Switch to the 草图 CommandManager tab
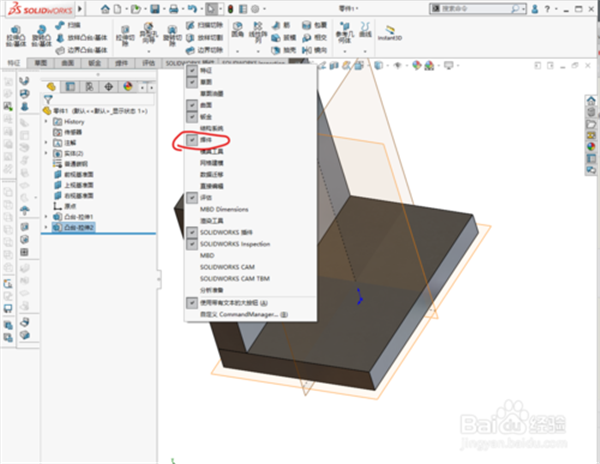 (41, 61)
